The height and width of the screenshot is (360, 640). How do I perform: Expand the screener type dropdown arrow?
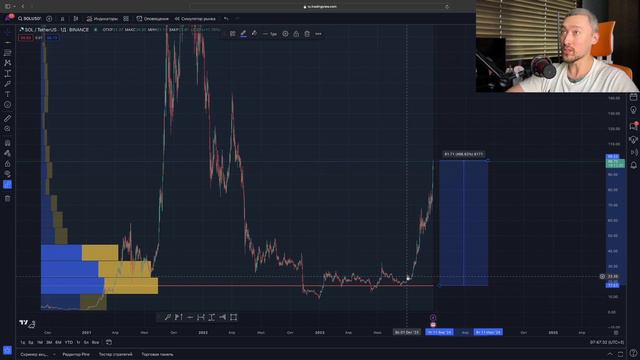click(x=54, y=354)
